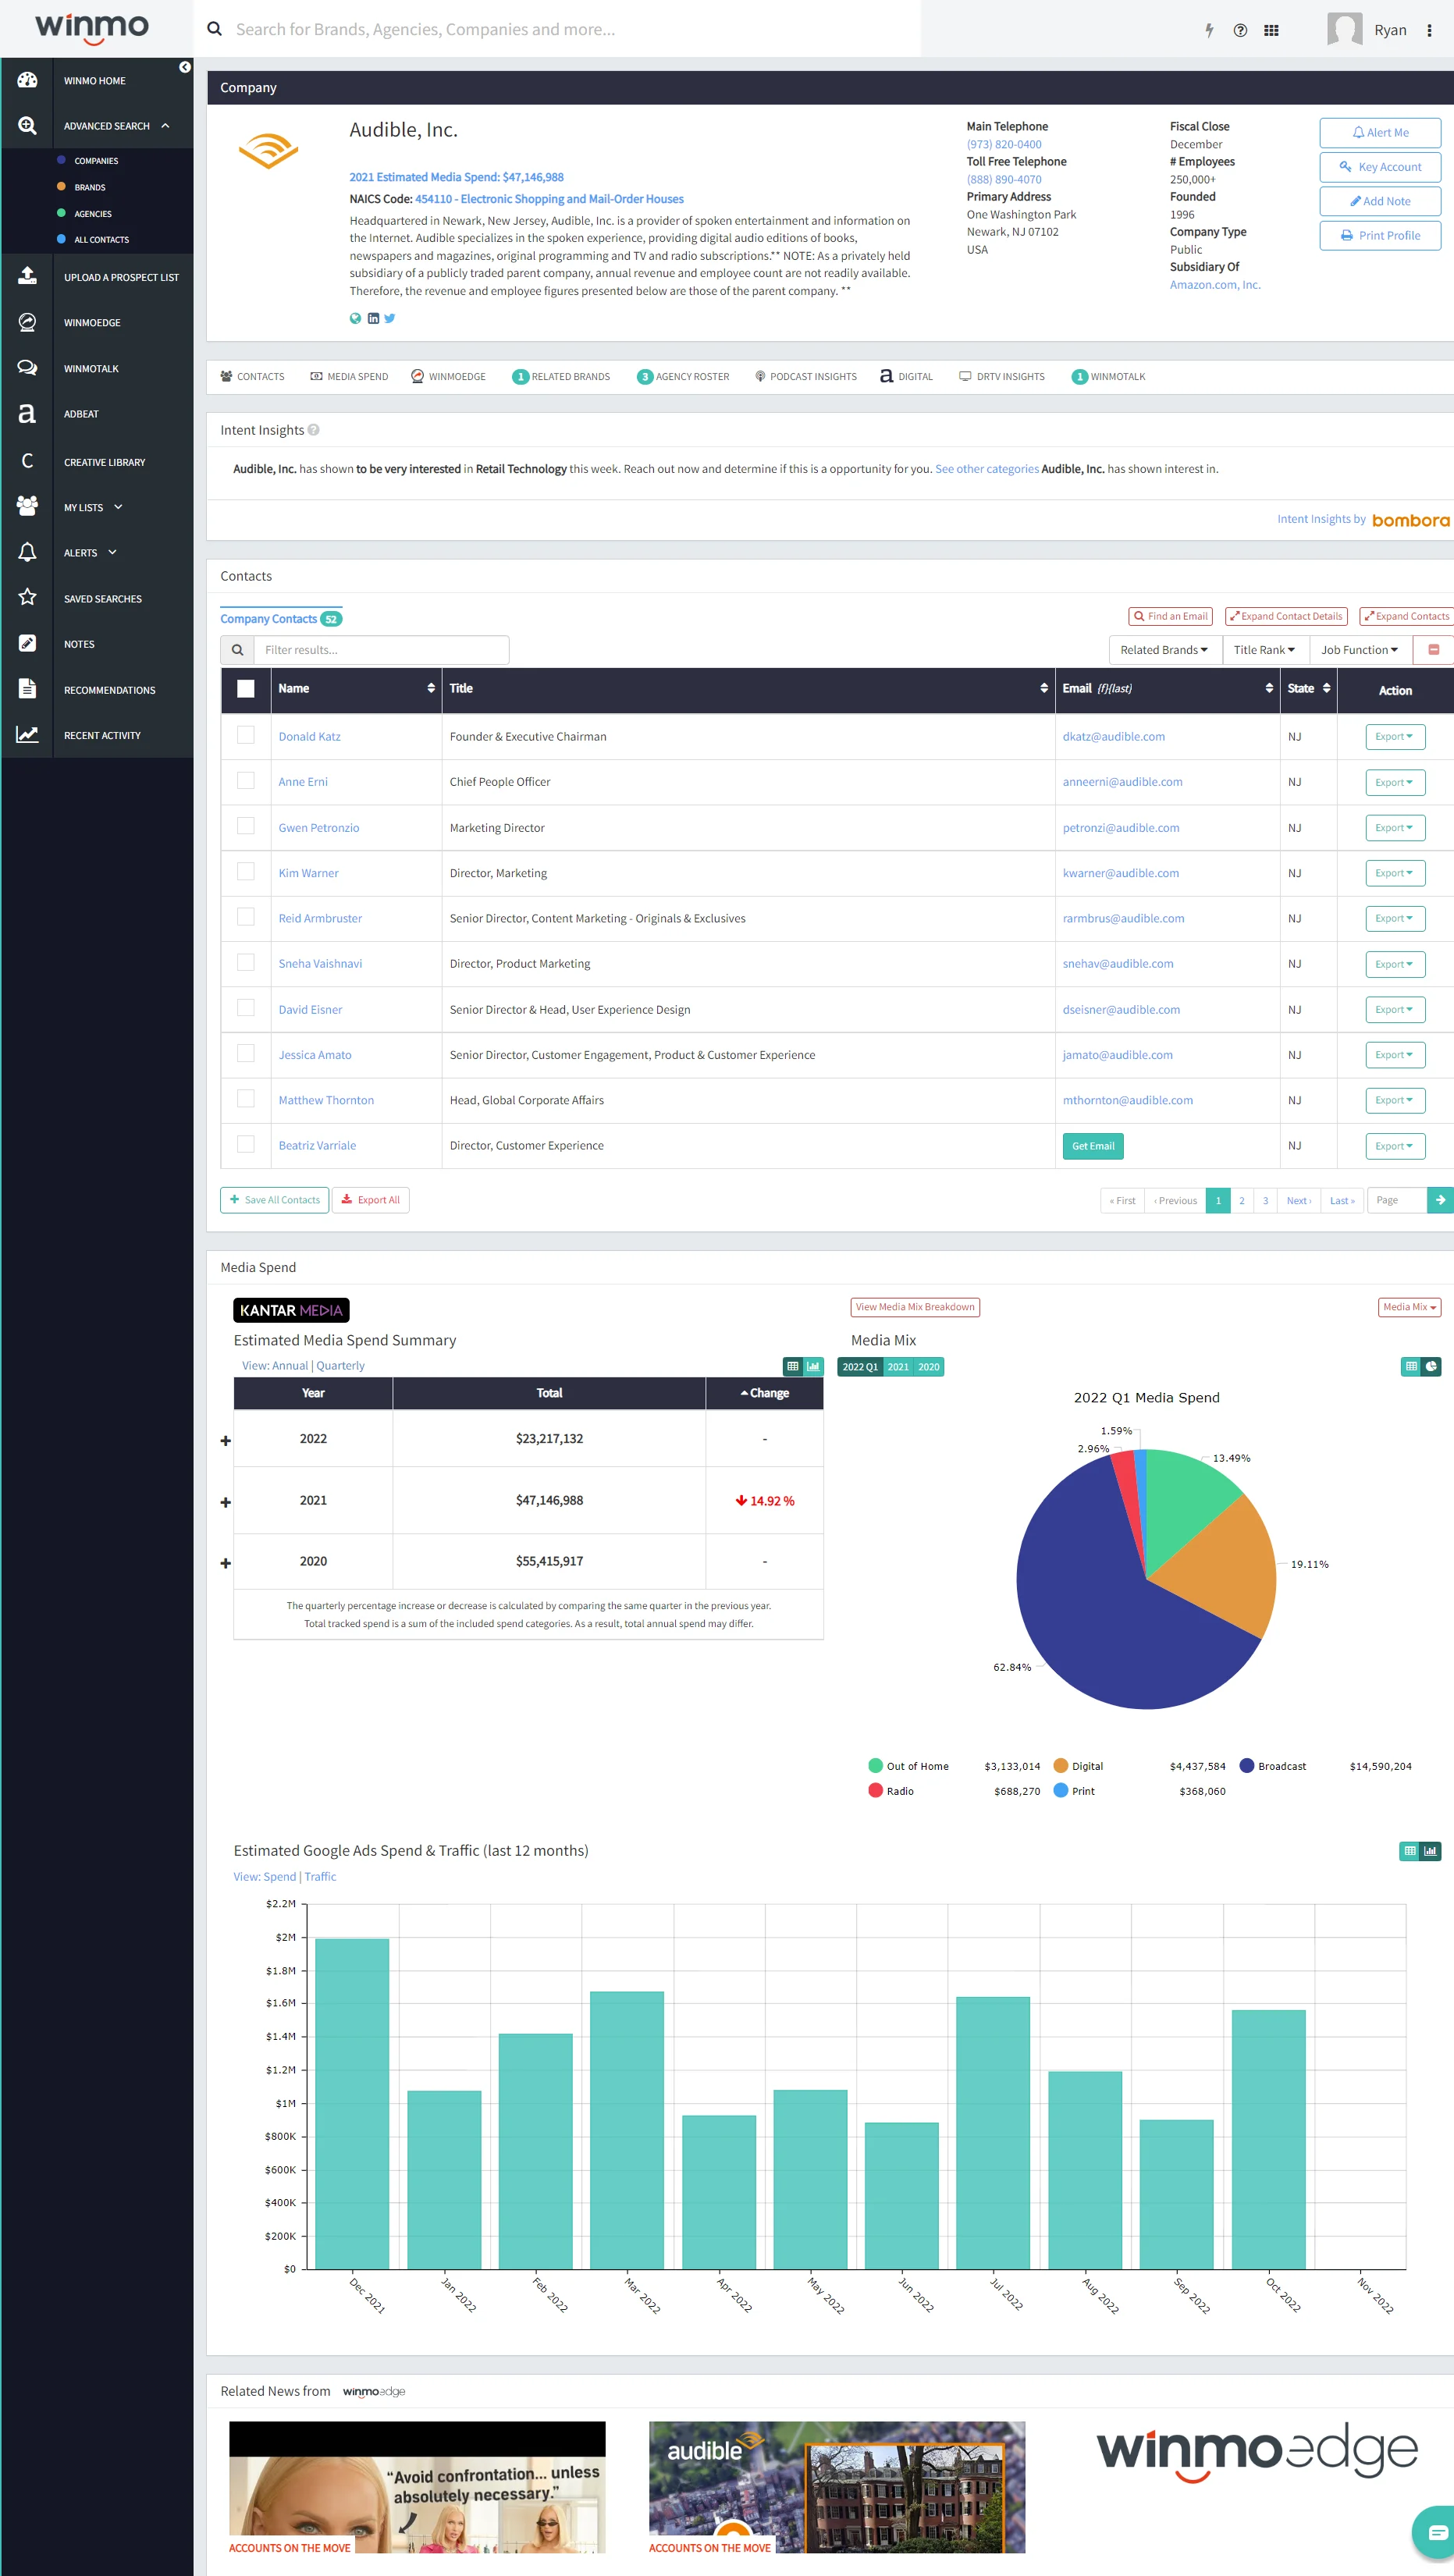1454x2576 pixels.
Task: Click the Print Profile button
Action: (1380, 236)
